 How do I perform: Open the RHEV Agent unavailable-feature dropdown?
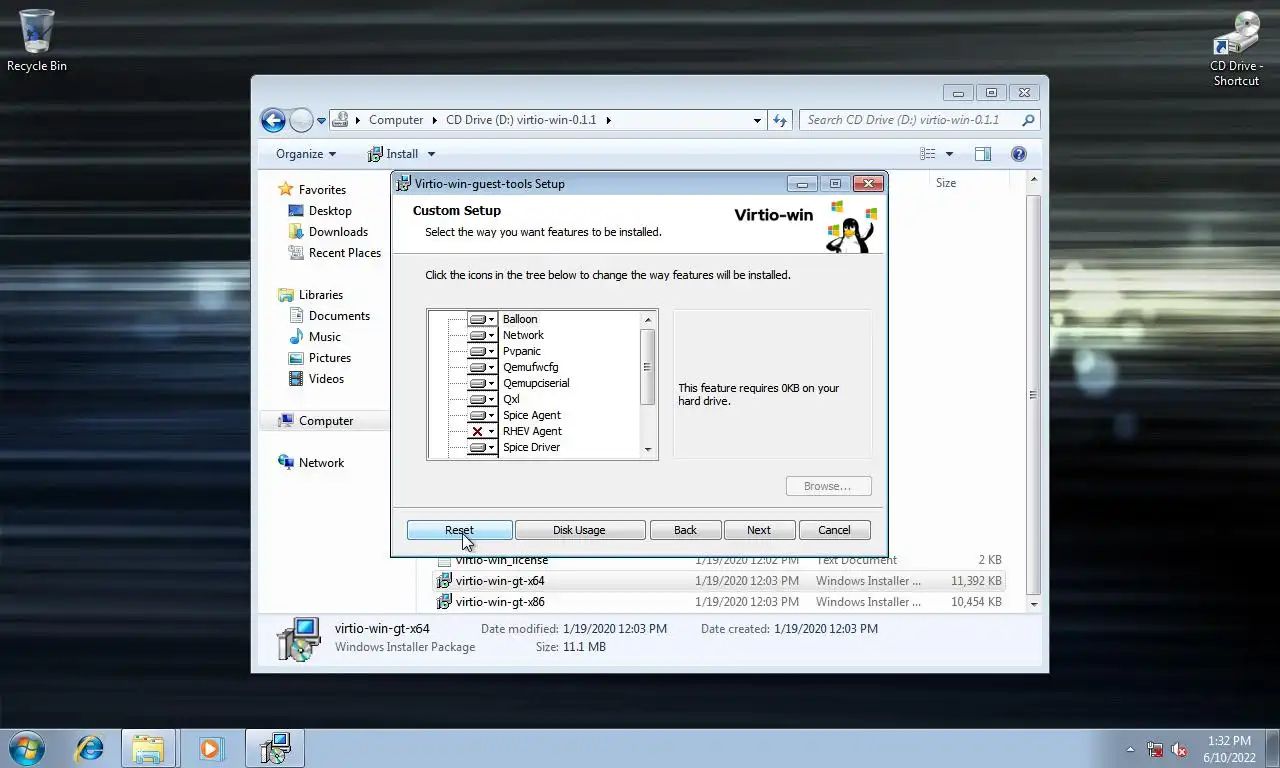(x=482, y=431)
